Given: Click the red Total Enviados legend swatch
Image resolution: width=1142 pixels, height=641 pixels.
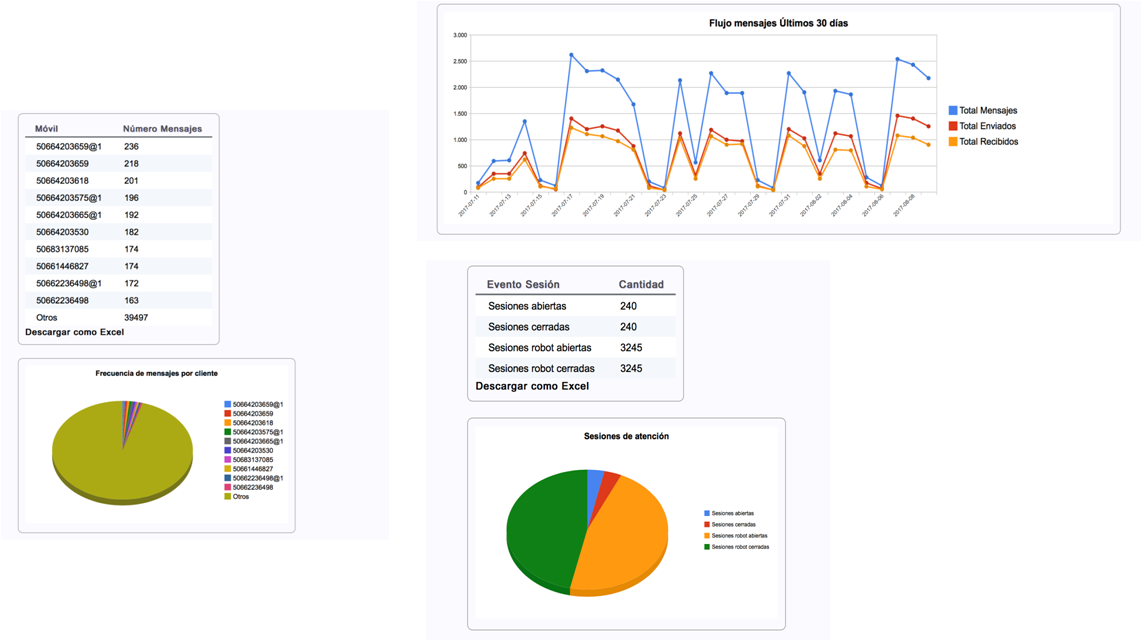Looking at the screenshot, I should click(953, 126).
